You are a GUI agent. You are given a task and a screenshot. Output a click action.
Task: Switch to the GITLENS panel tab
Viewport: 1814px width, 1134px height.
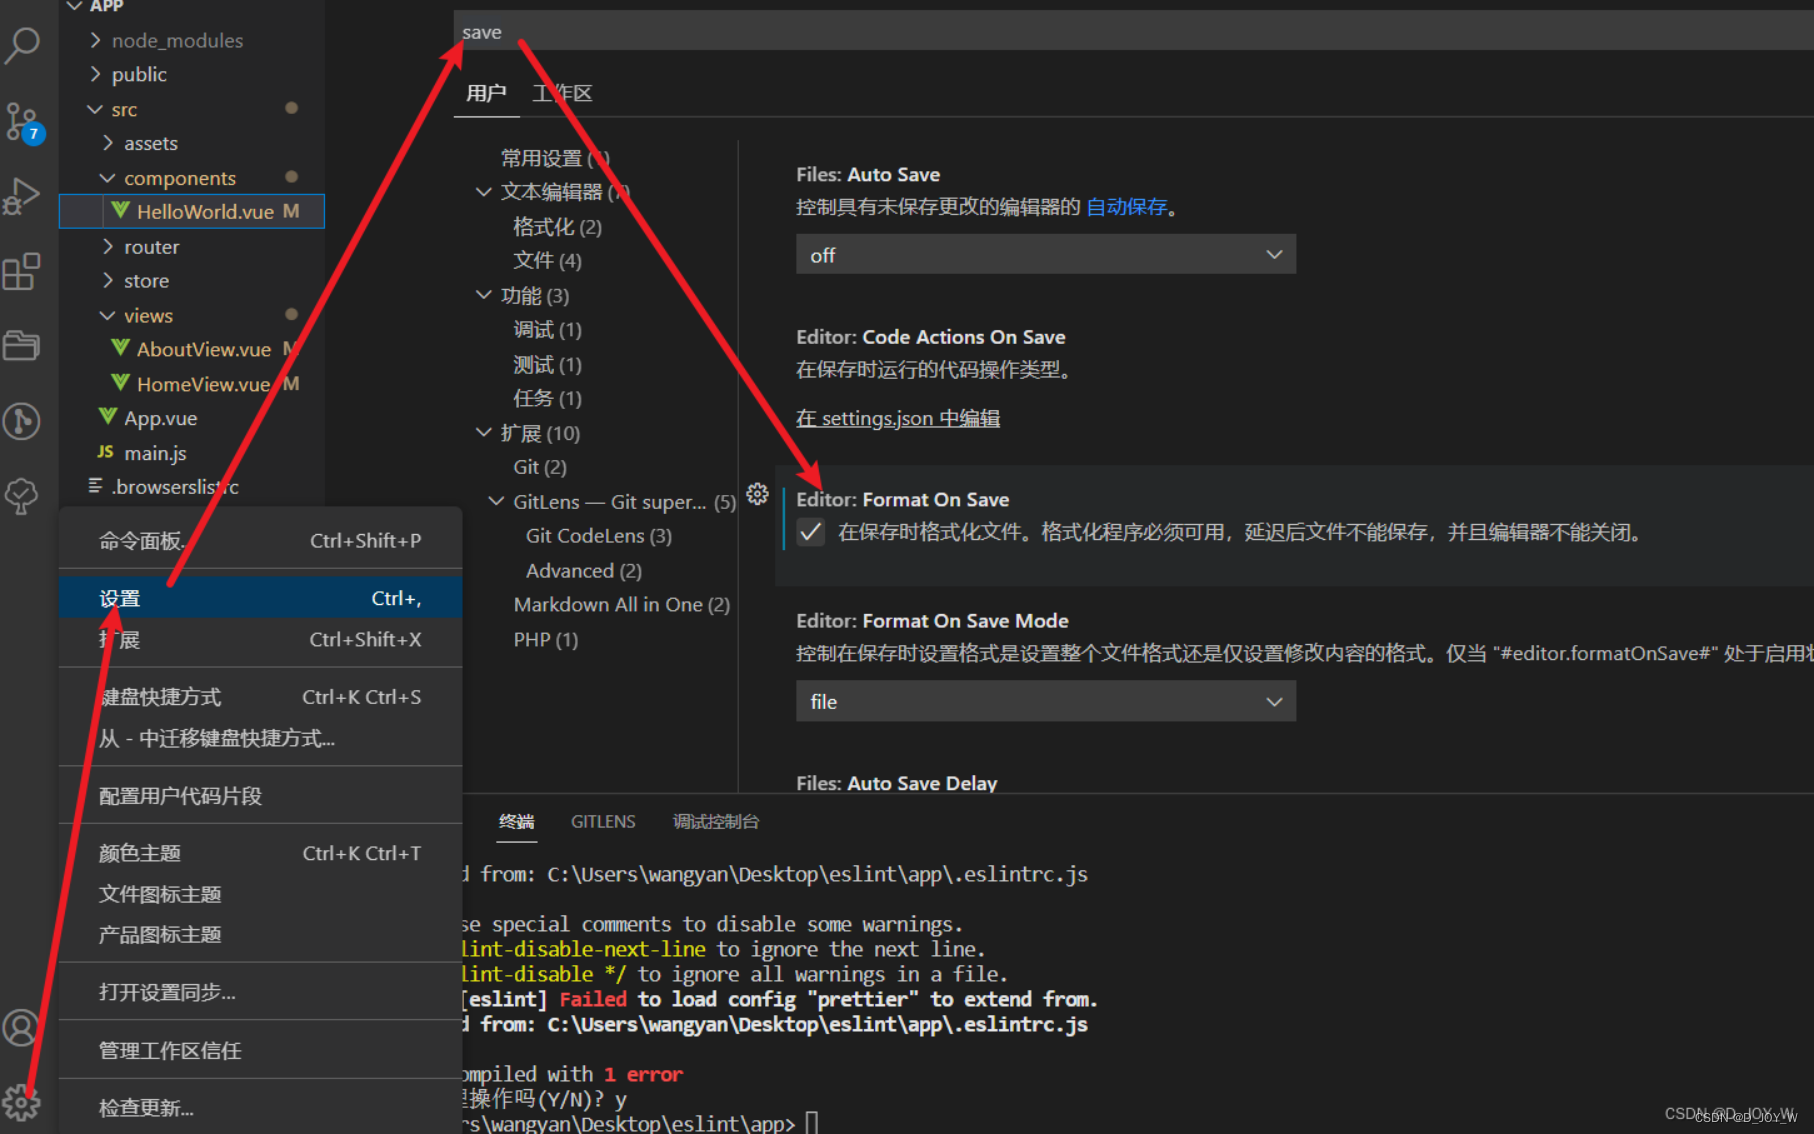[x=603, y=821]
